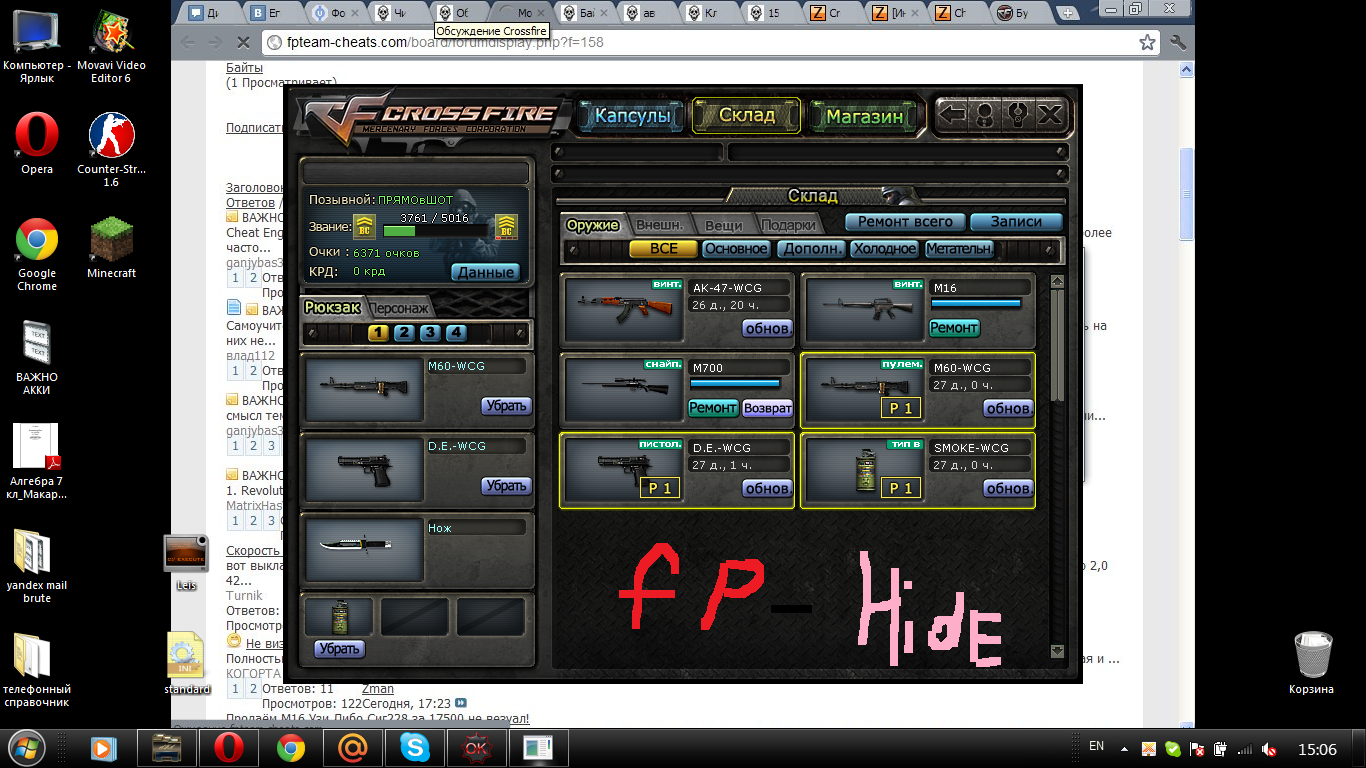Image resolution: width=1366 pixels, height=768 pixels.
Task: Switch to the Магазин section
Action: pyautogui.click(x=864, y=116)
